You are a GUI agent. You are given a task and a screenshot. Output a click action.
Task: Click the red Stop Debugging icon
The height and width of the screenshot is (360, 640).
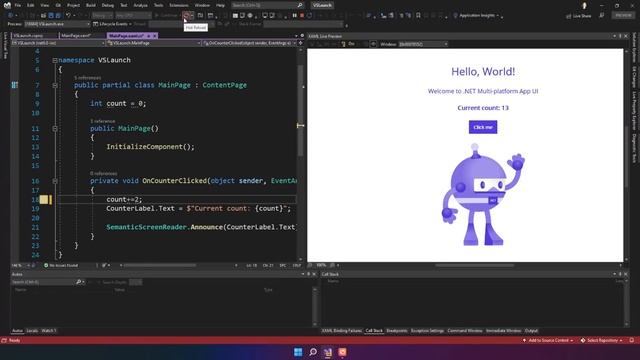[x=302, y=16]
